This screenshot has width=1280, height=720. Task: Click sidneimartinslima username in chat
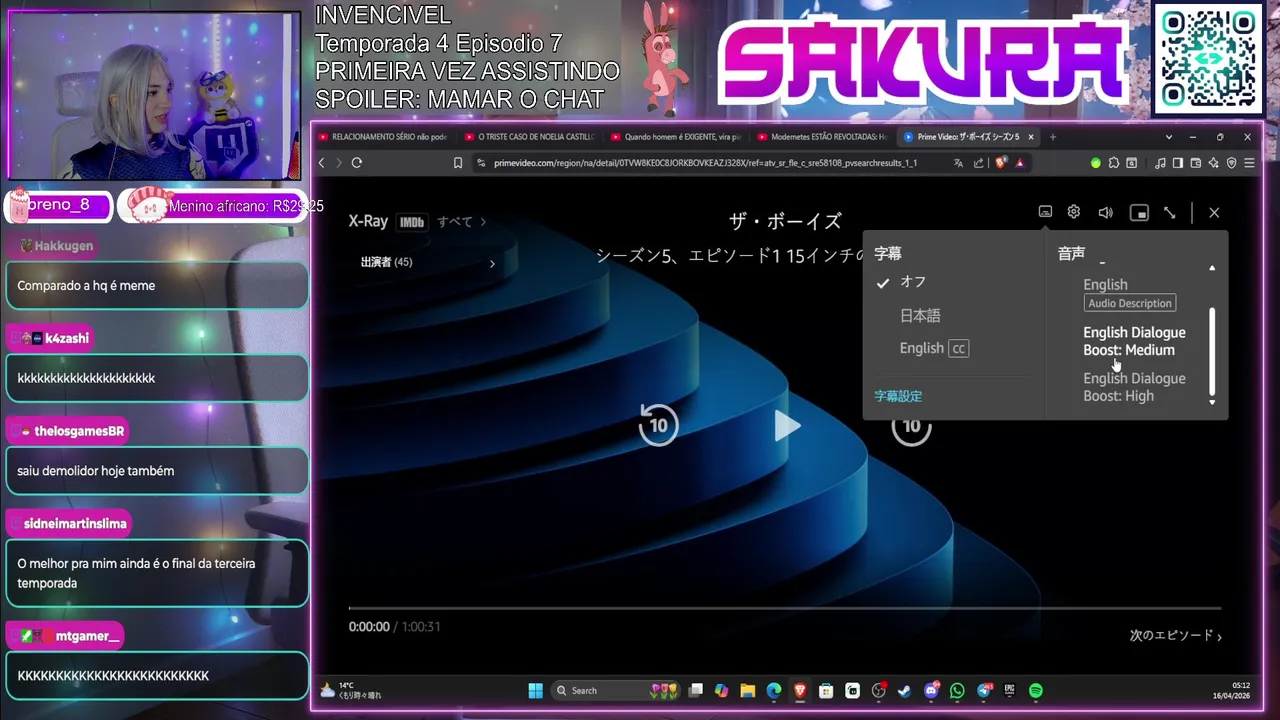[75, 524]
